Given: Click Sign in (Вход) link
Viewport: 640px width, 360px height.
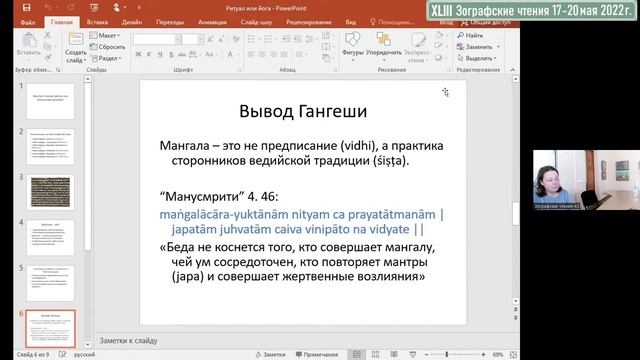Looking at the screenshot, I should point(446,22).
